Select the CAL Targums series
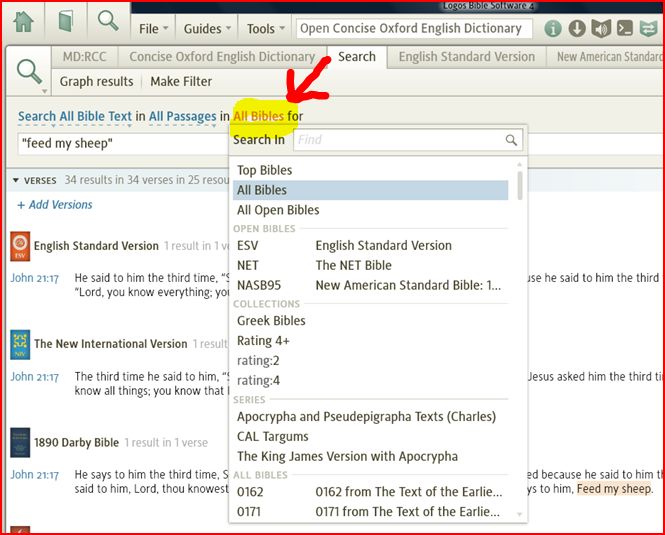The image size is (665, 535). 370,437
